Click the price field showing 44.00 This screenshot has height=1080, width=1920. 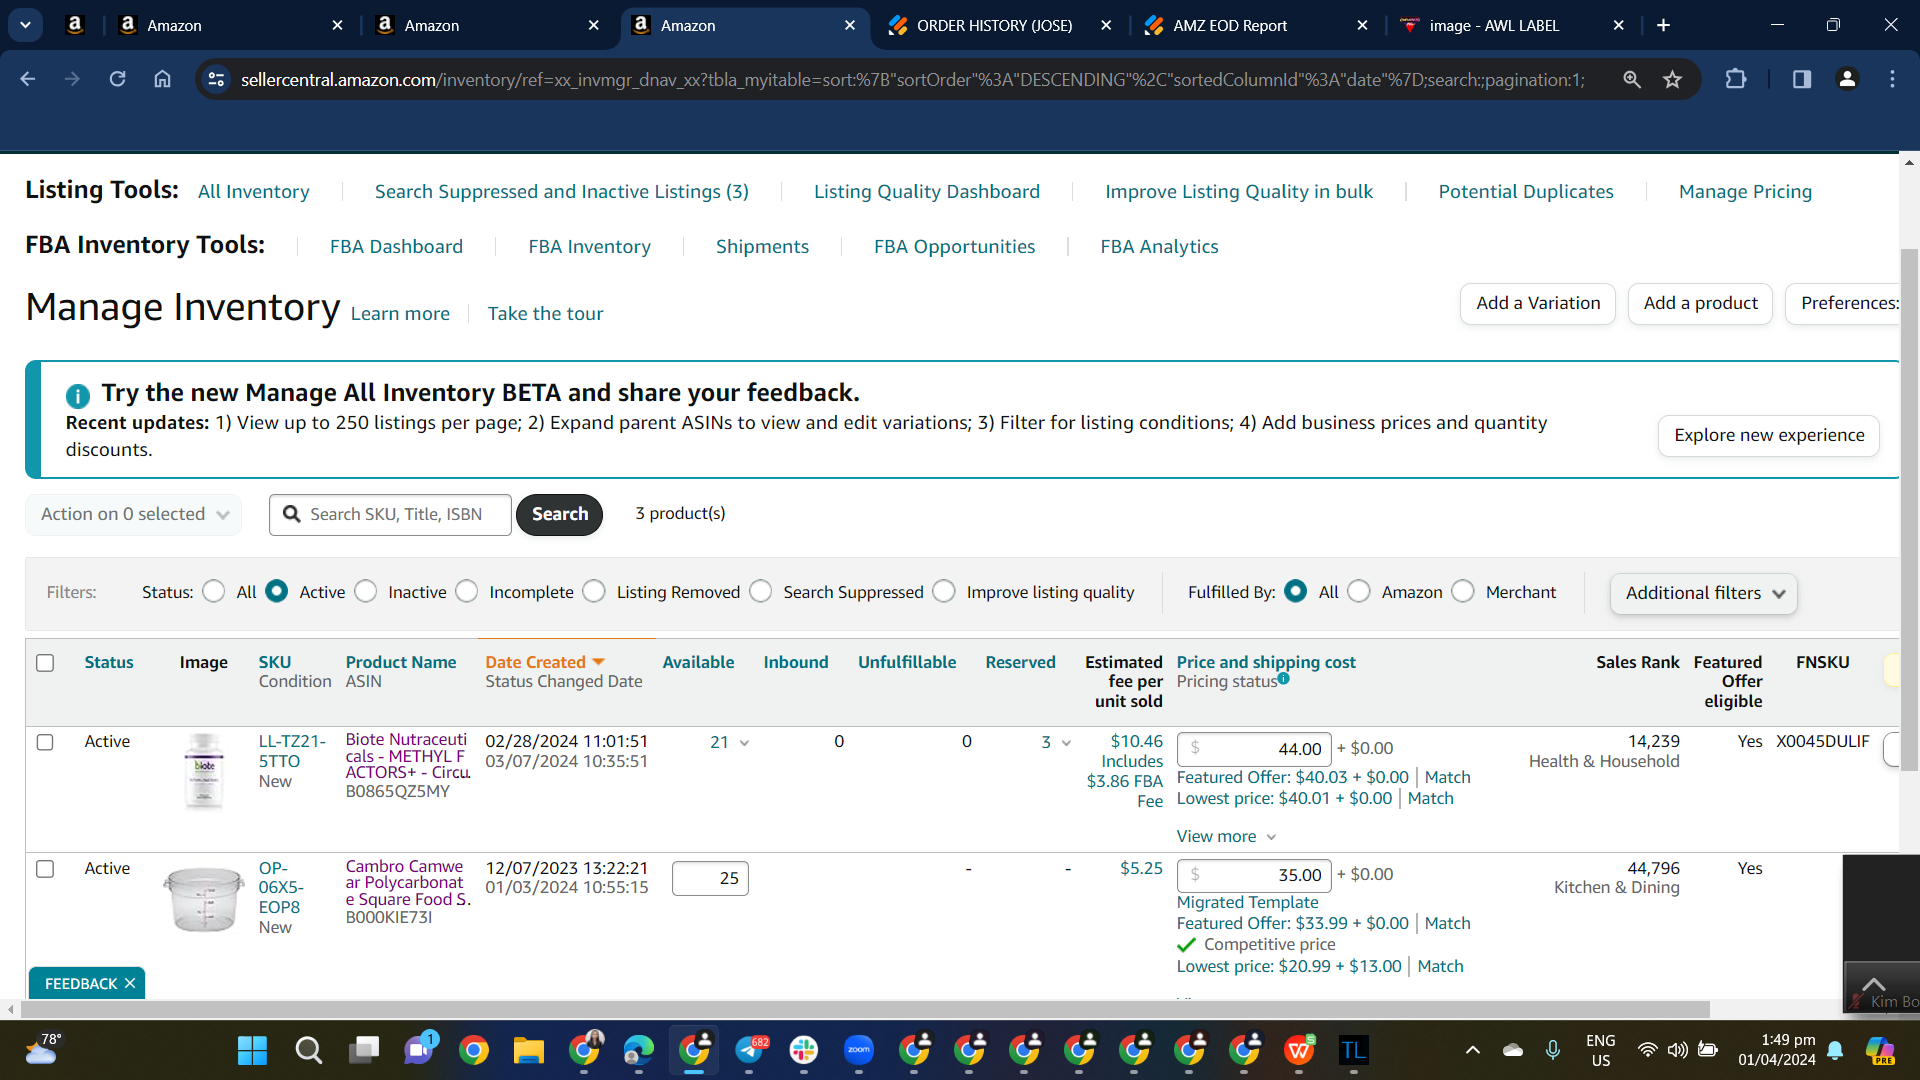(x=1254, y=749)
